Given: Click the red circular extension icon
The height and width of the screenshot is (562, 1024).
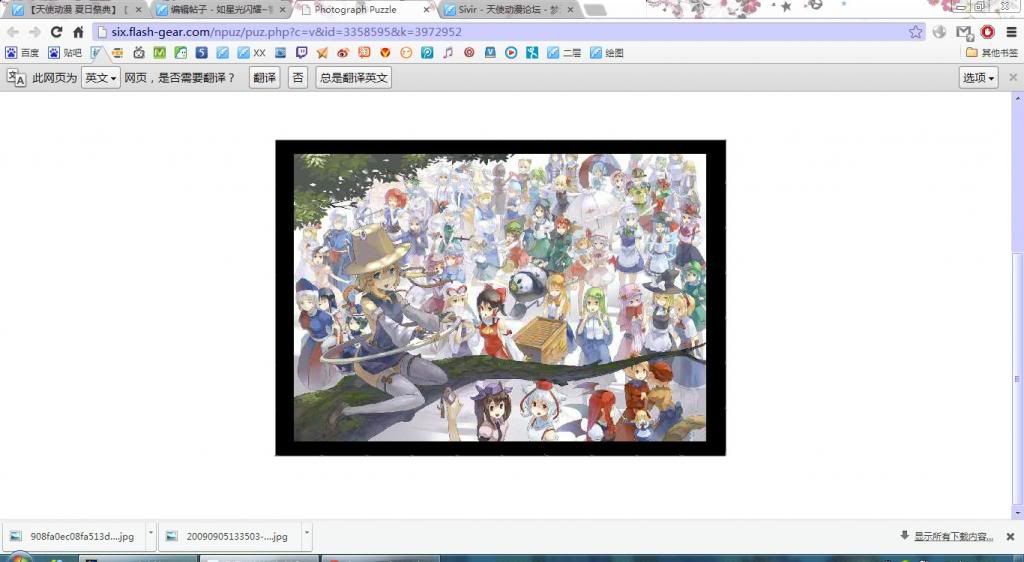Looking at the screenshot, I should pos(988,32).
